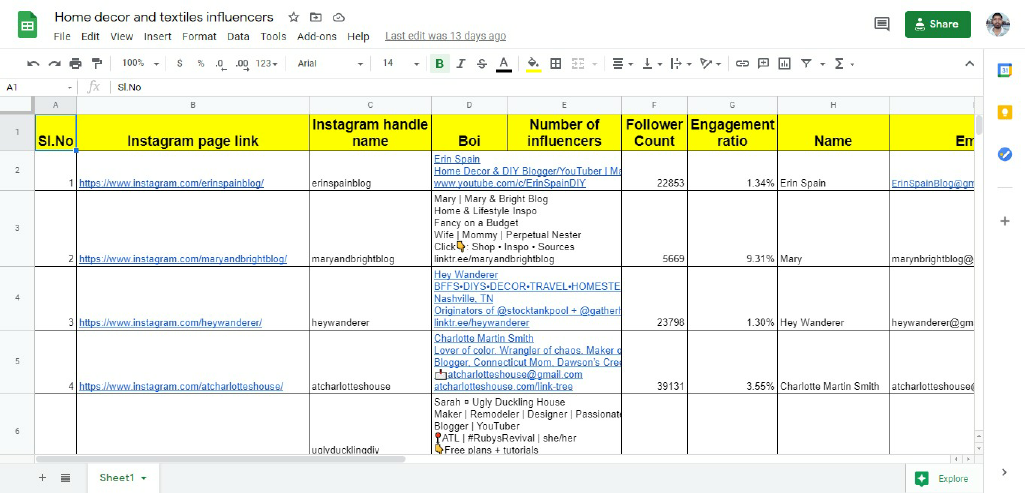Toggle Italic formatting
Viewport: 1025px width, 493px height.
click(x=460, y=63)
